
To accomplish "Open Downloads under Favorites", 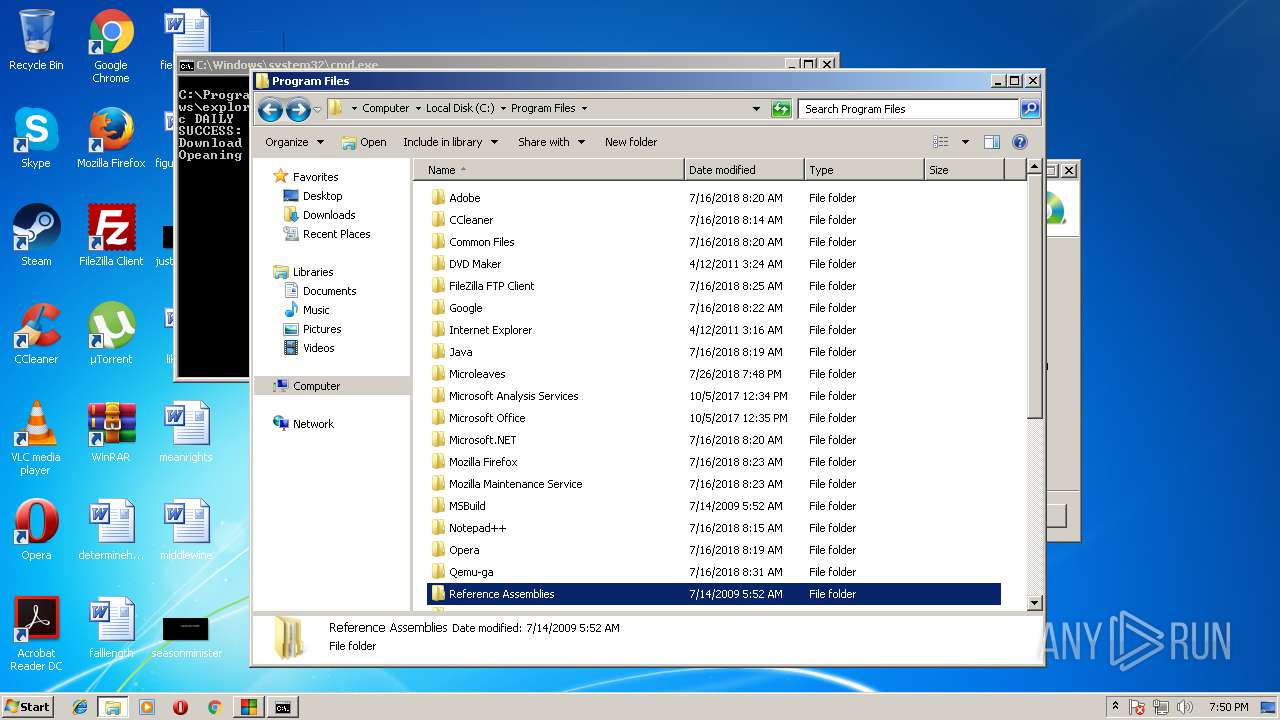I will click(x=329, y=215).
